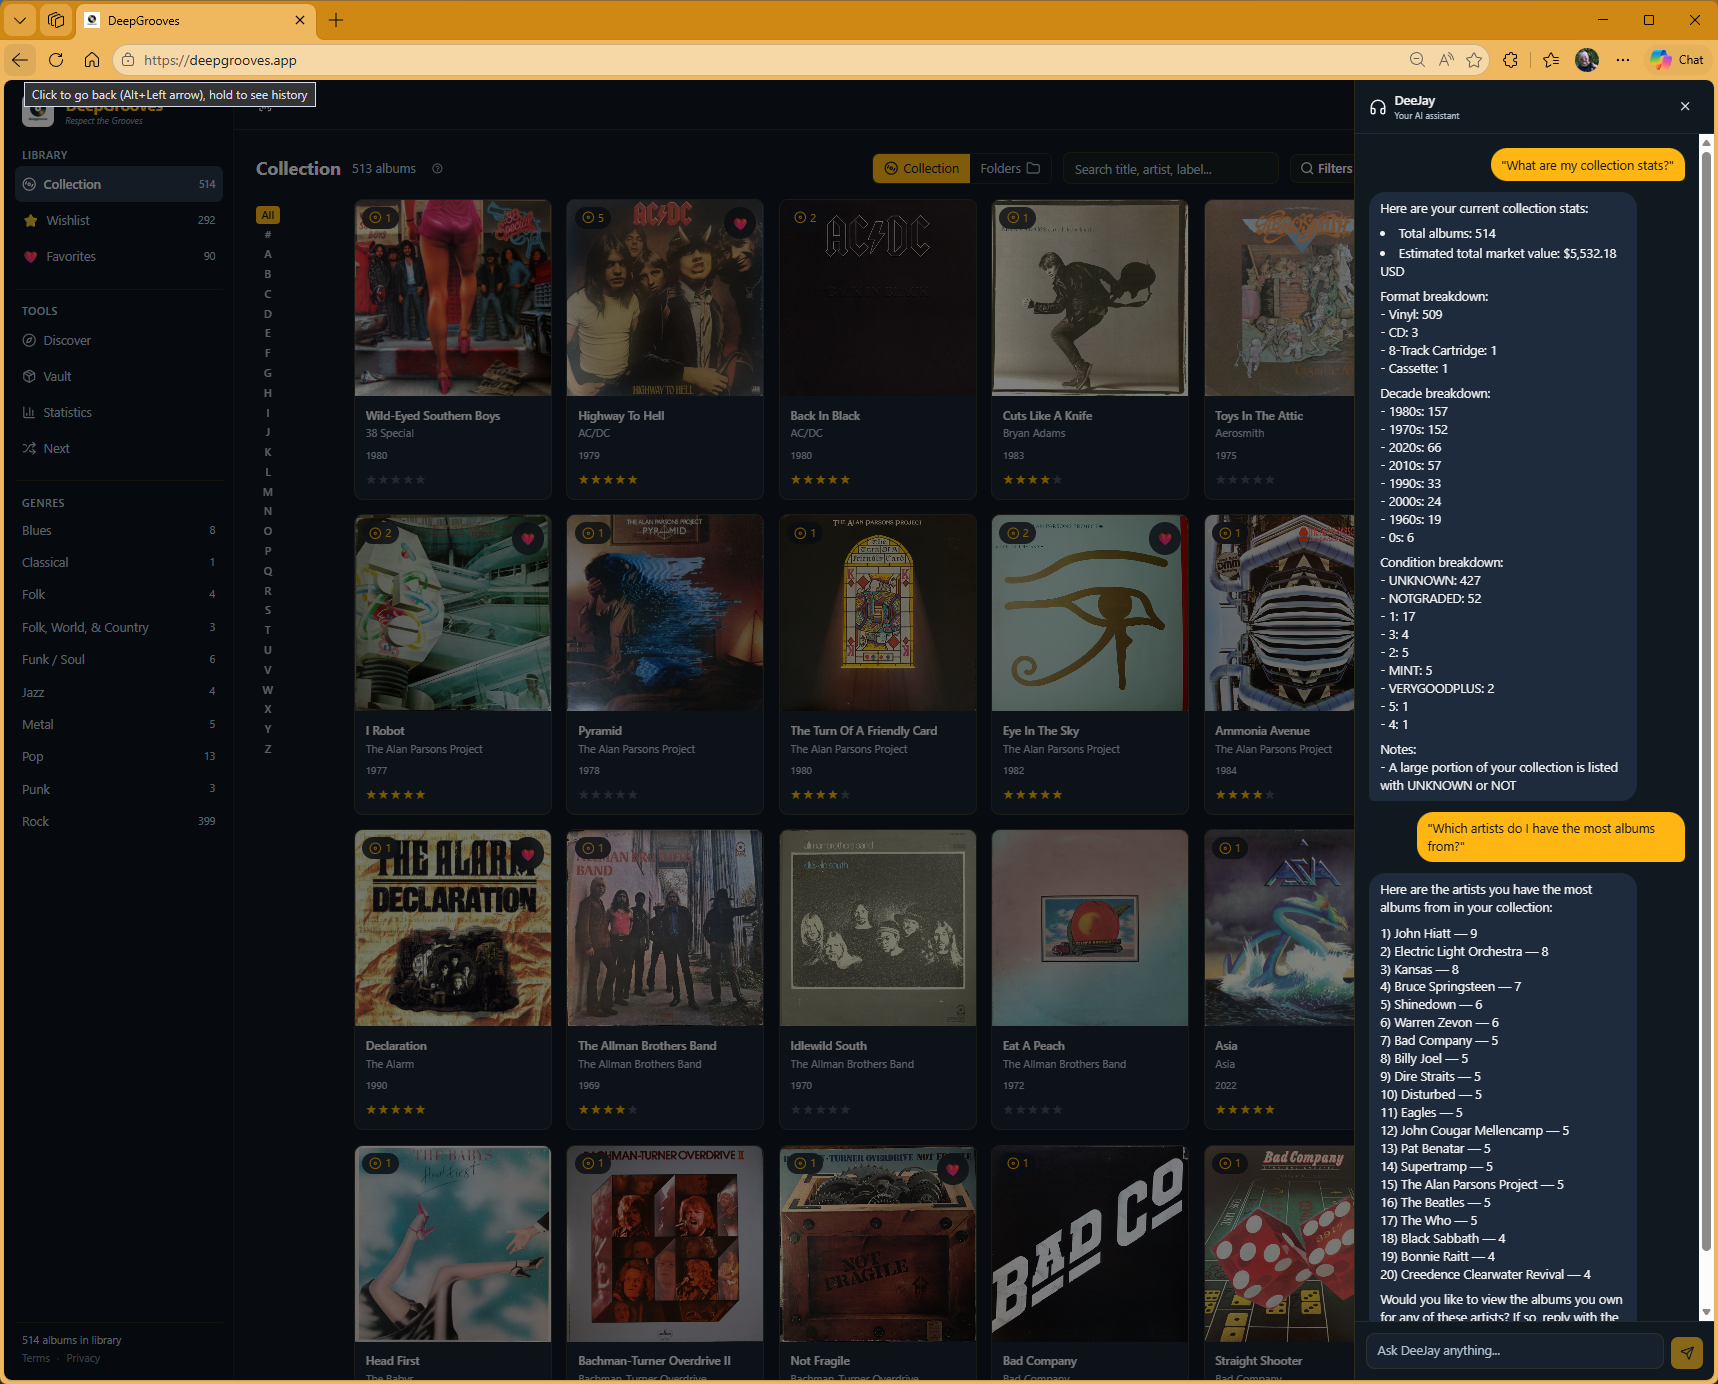The image size is (1718, 1384).
Task: Filter by Pop genre
Action: coord(119,756)
